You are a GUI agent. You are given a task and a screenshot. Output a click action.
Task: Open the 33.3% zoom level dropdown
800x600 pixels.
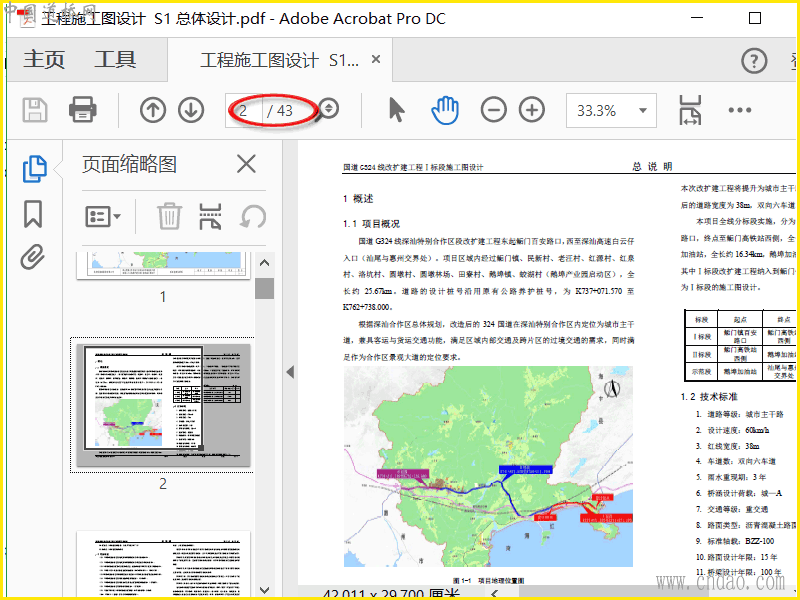point(611,110)
